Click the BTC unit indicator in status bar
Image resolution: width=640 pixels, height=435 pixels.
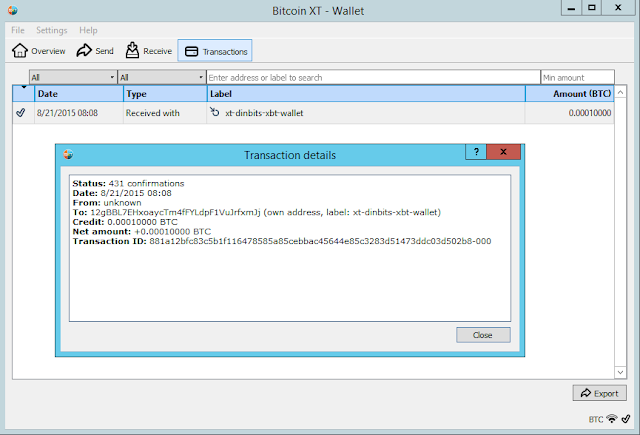point(596,419)
